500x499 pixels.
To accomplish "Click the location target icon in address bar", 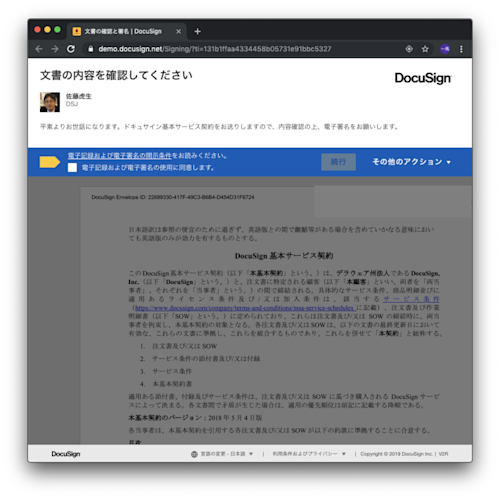I will coord(409,49).
